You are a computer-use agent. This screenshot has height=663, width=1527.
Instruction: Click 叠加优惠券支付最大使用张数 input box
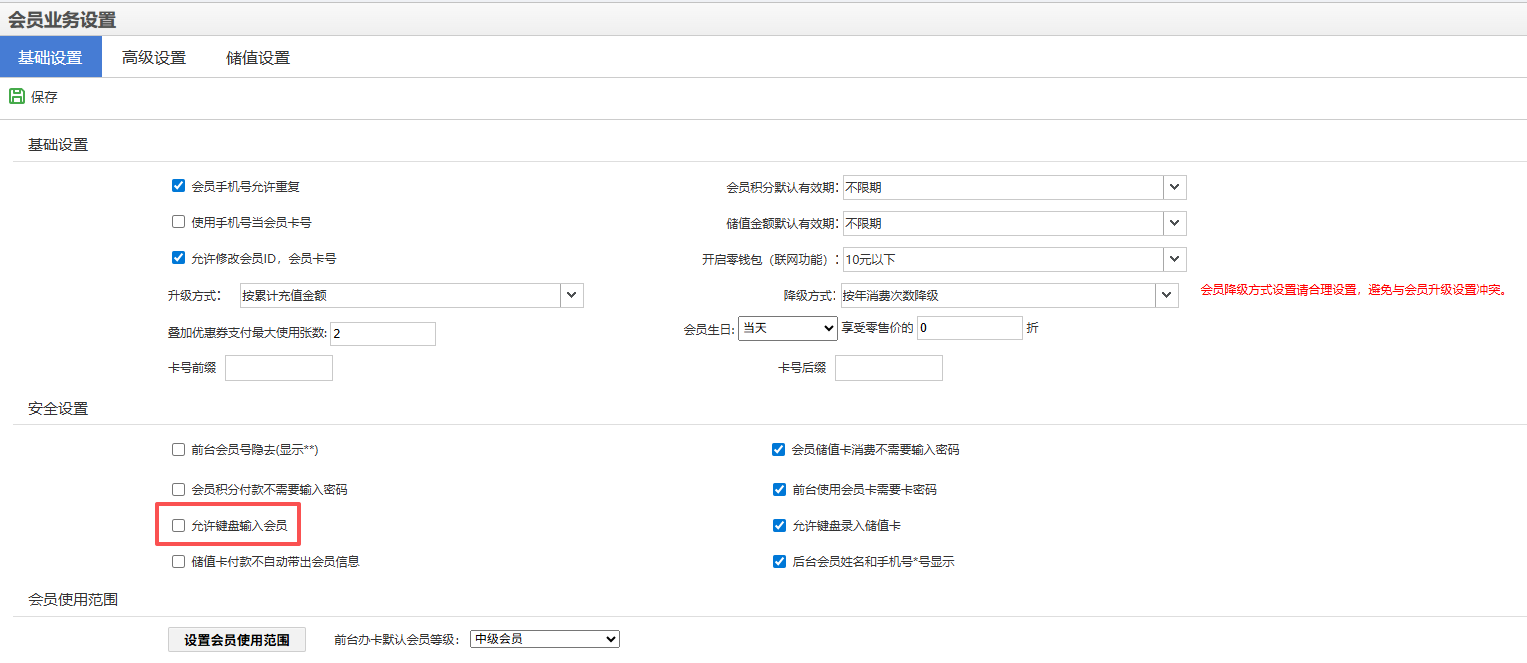coord(382,334)
